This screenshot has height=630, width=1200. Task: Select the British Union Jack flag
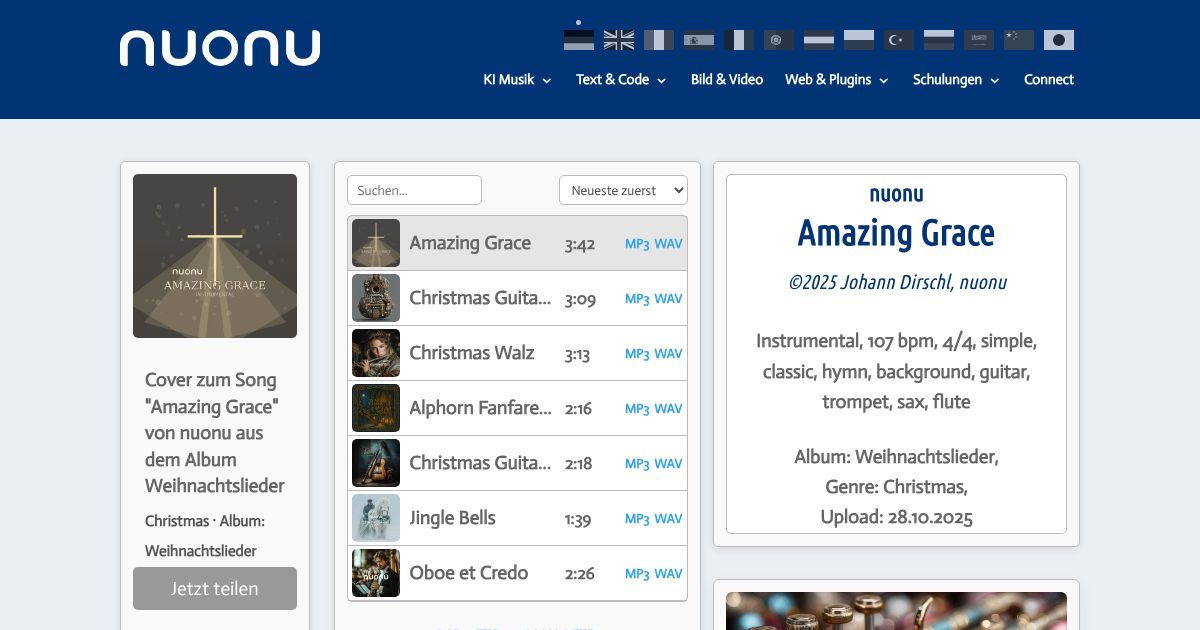pyautogui.click(x=619, y=40)
